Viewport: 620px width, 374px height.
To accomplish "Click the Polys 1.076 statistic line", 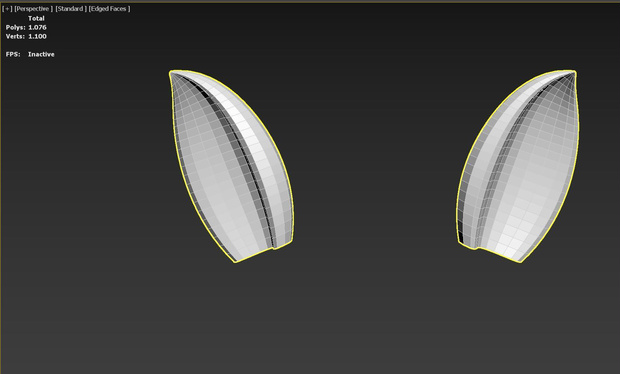I will tap(26, 27).
